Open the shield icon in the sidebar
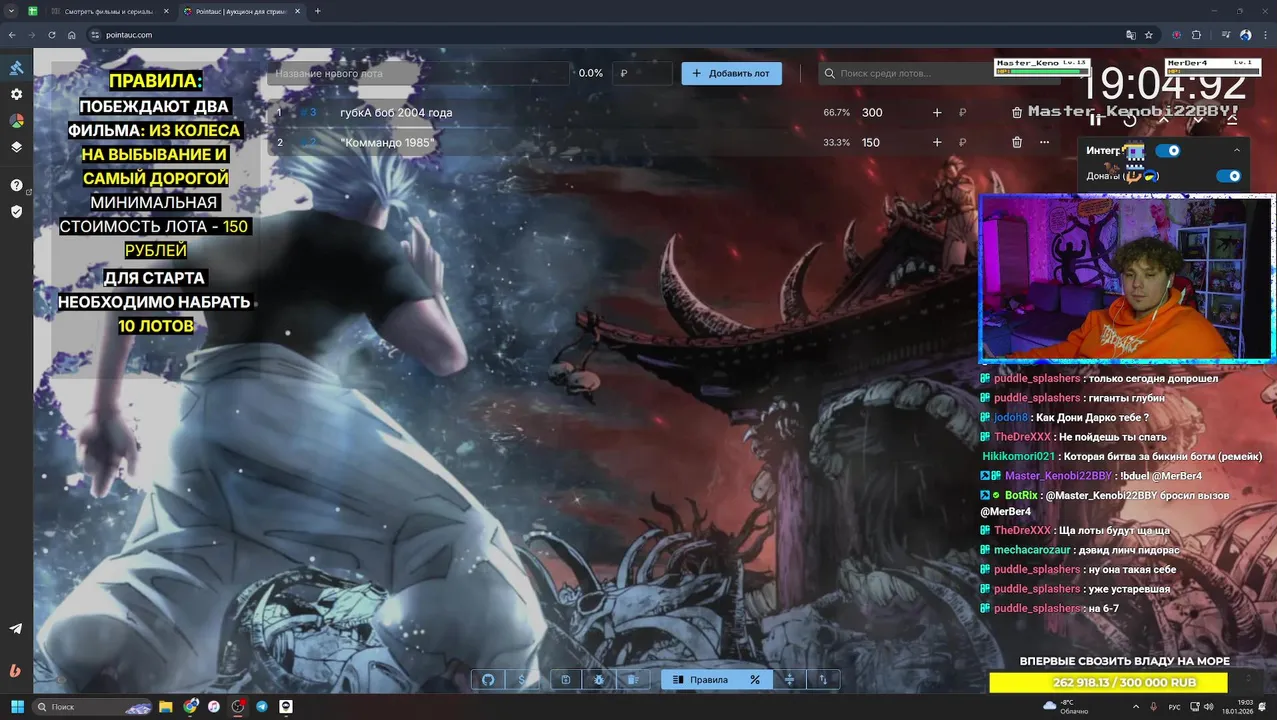 pyautogui.click(x=16, y=211)
